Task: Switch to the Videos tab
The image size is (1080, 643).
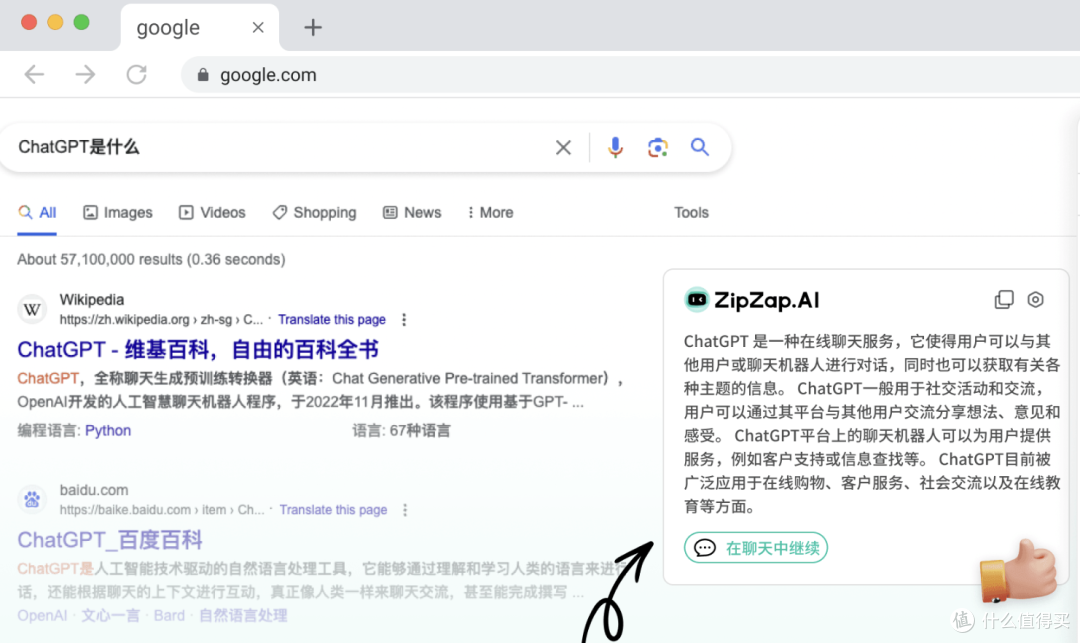Action: click(212, 213)
